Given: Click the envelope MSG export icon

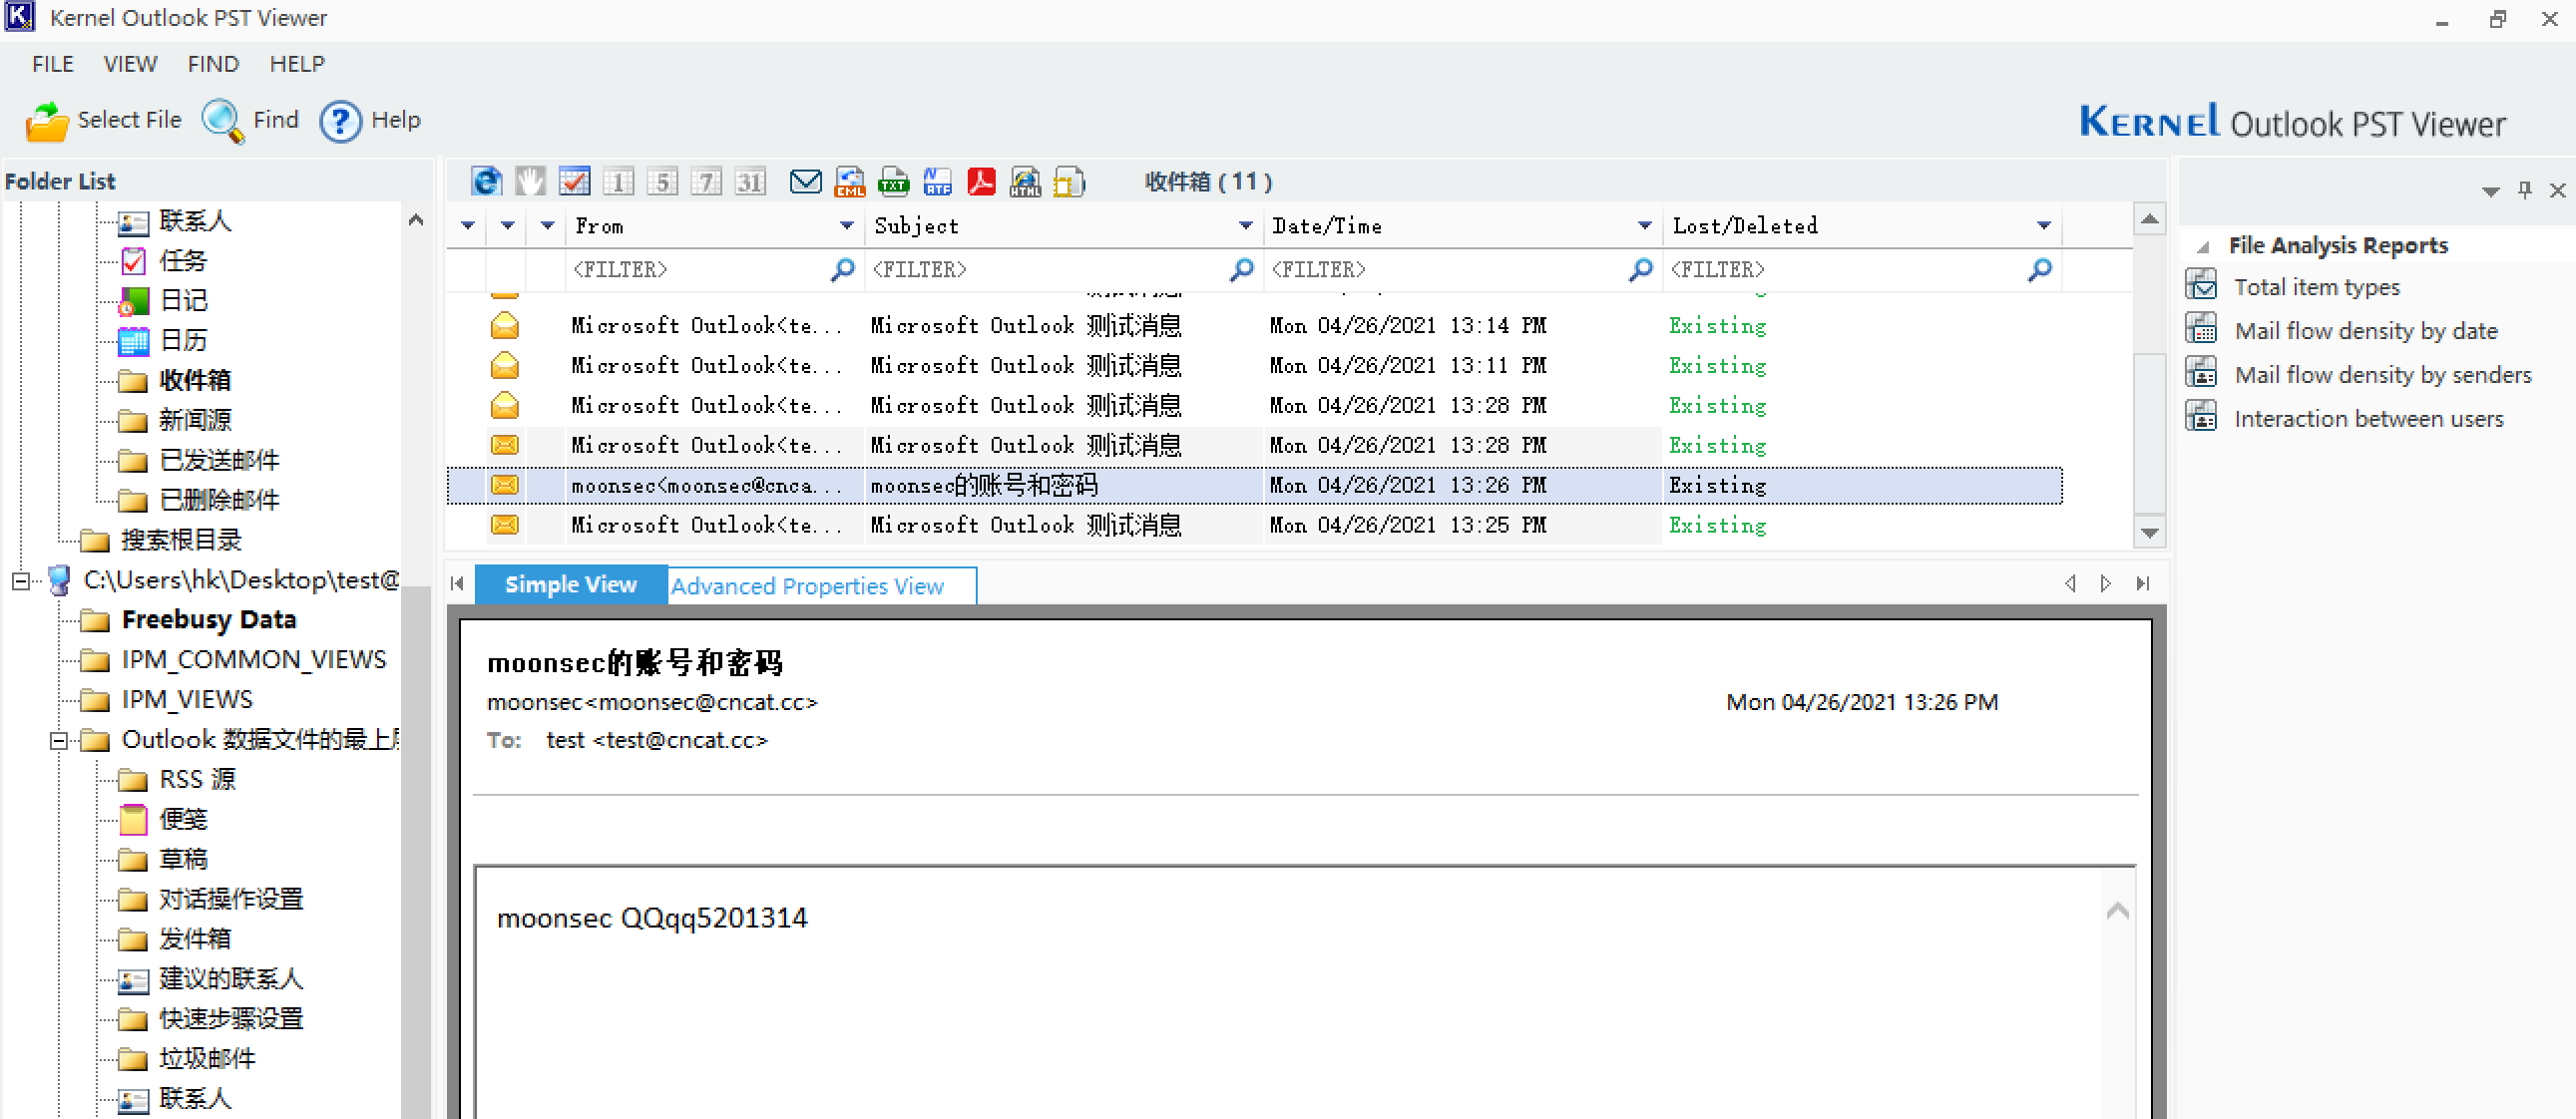Looking at the screenshot, I should 805,182.
